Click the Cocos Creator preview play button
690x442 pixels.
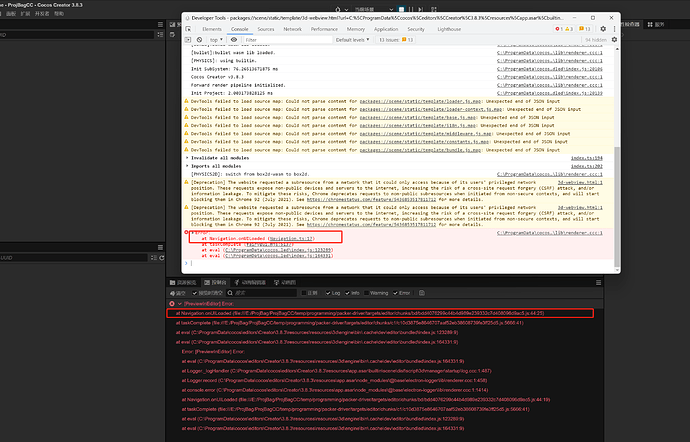[401, 9]
